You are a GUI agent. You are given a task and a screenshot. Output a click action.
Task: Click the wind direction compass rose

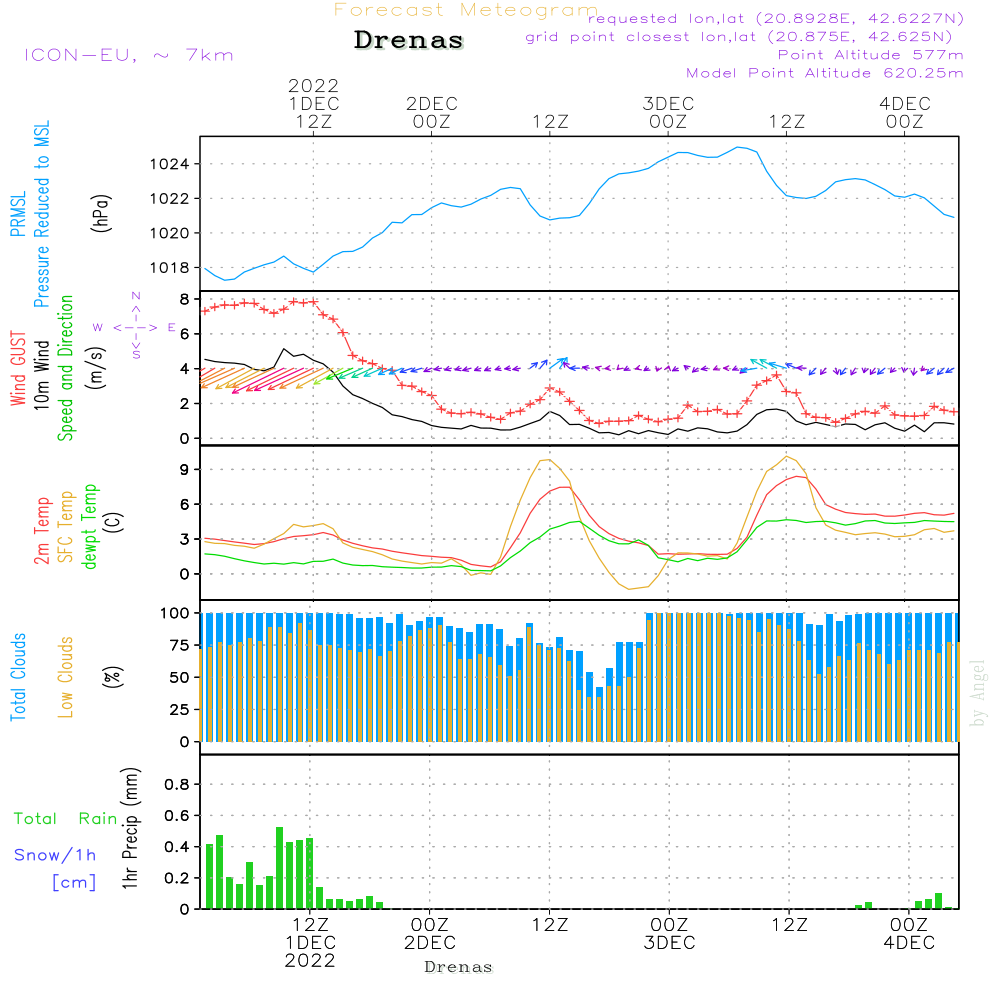click(136, 327)
